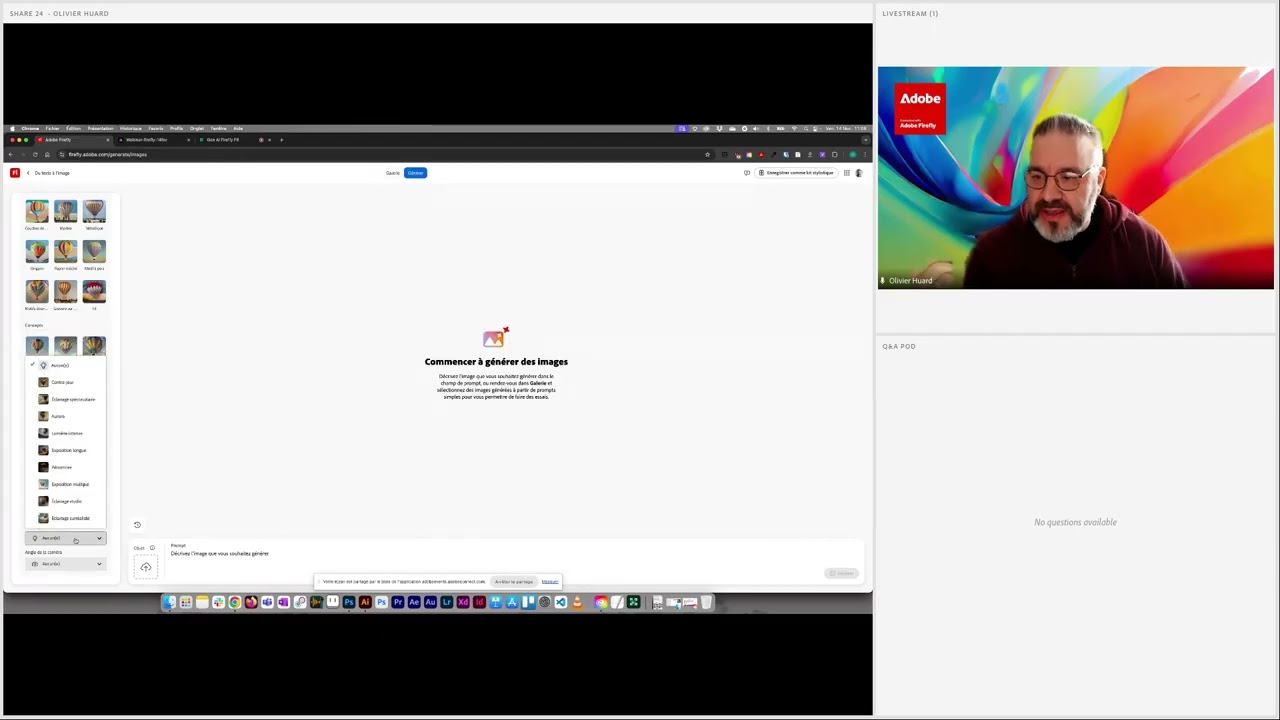Open the Éclairage dropdown showing Aucun(e)
1280x720 pixels.
65,538
